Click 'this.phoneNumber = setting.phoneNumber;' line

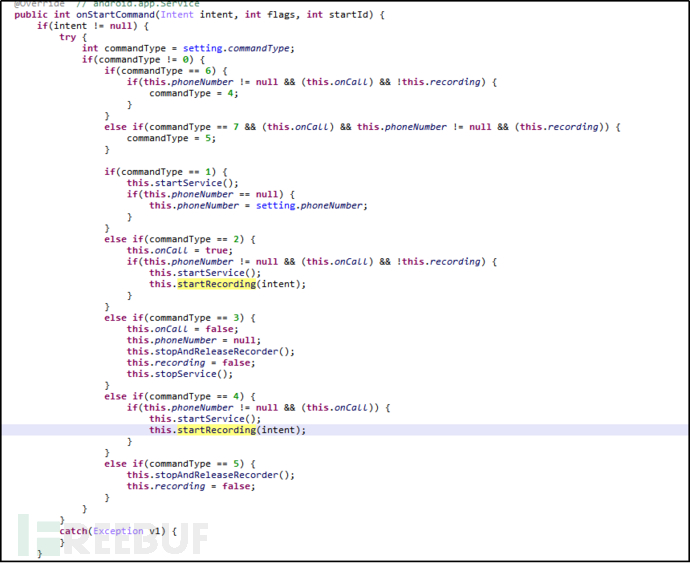click(x=258, y=206)
